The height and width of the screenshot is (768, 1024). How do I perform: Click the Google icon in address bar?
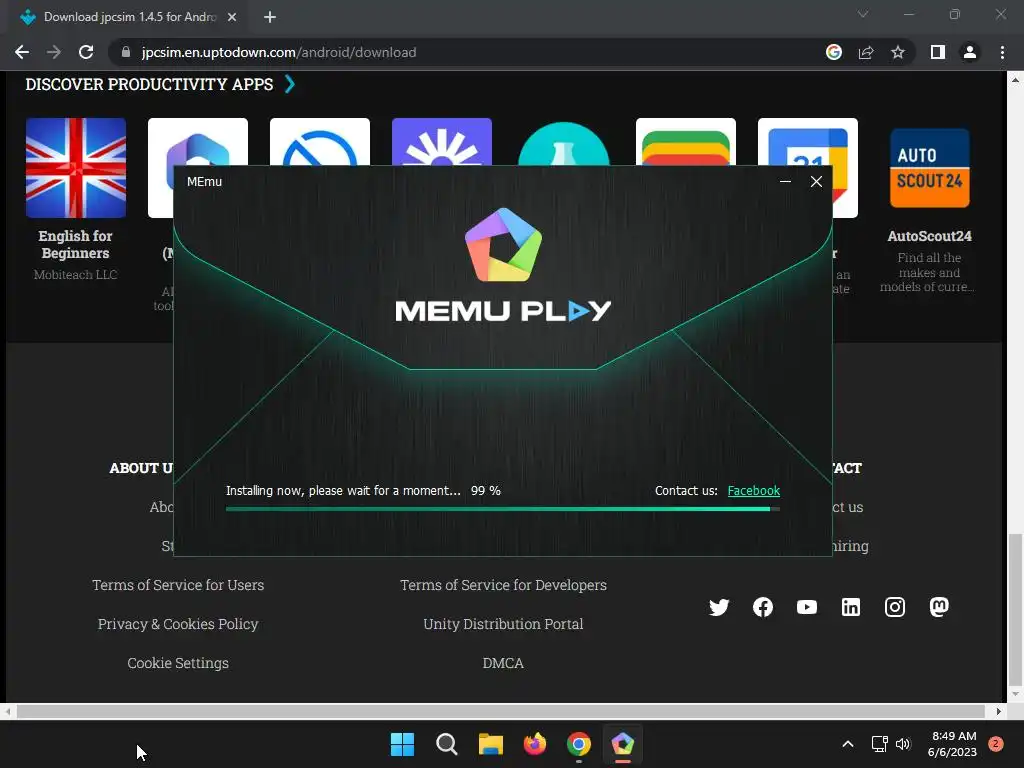[834, 52]
